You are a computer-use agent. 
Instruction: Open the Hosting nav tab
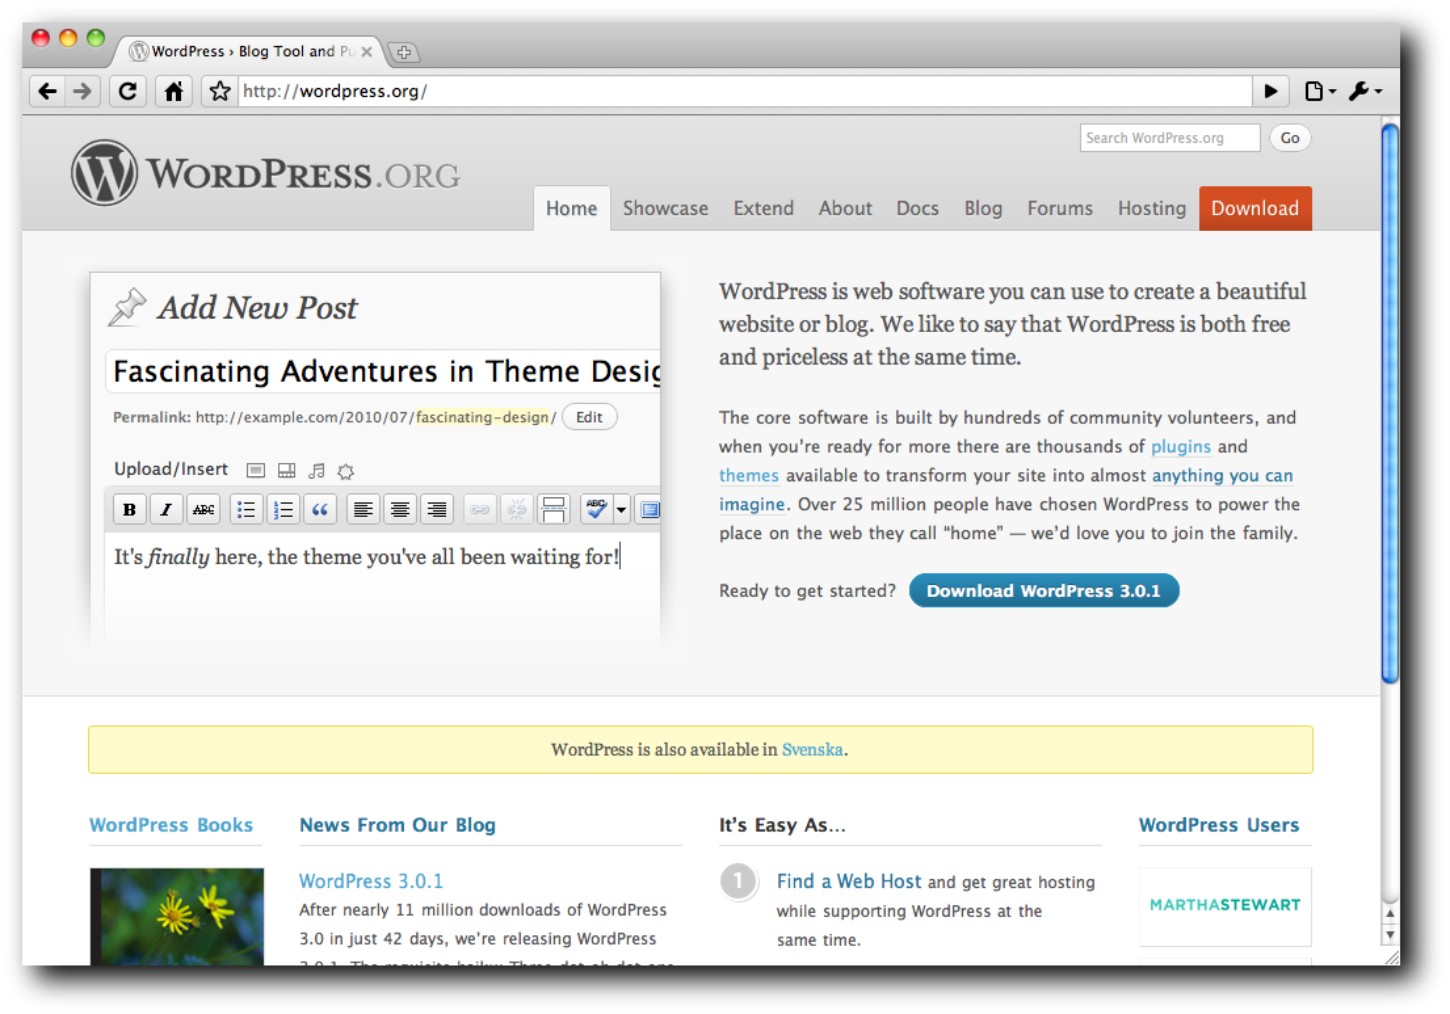pyautogui.click(x=1152, y=208)
